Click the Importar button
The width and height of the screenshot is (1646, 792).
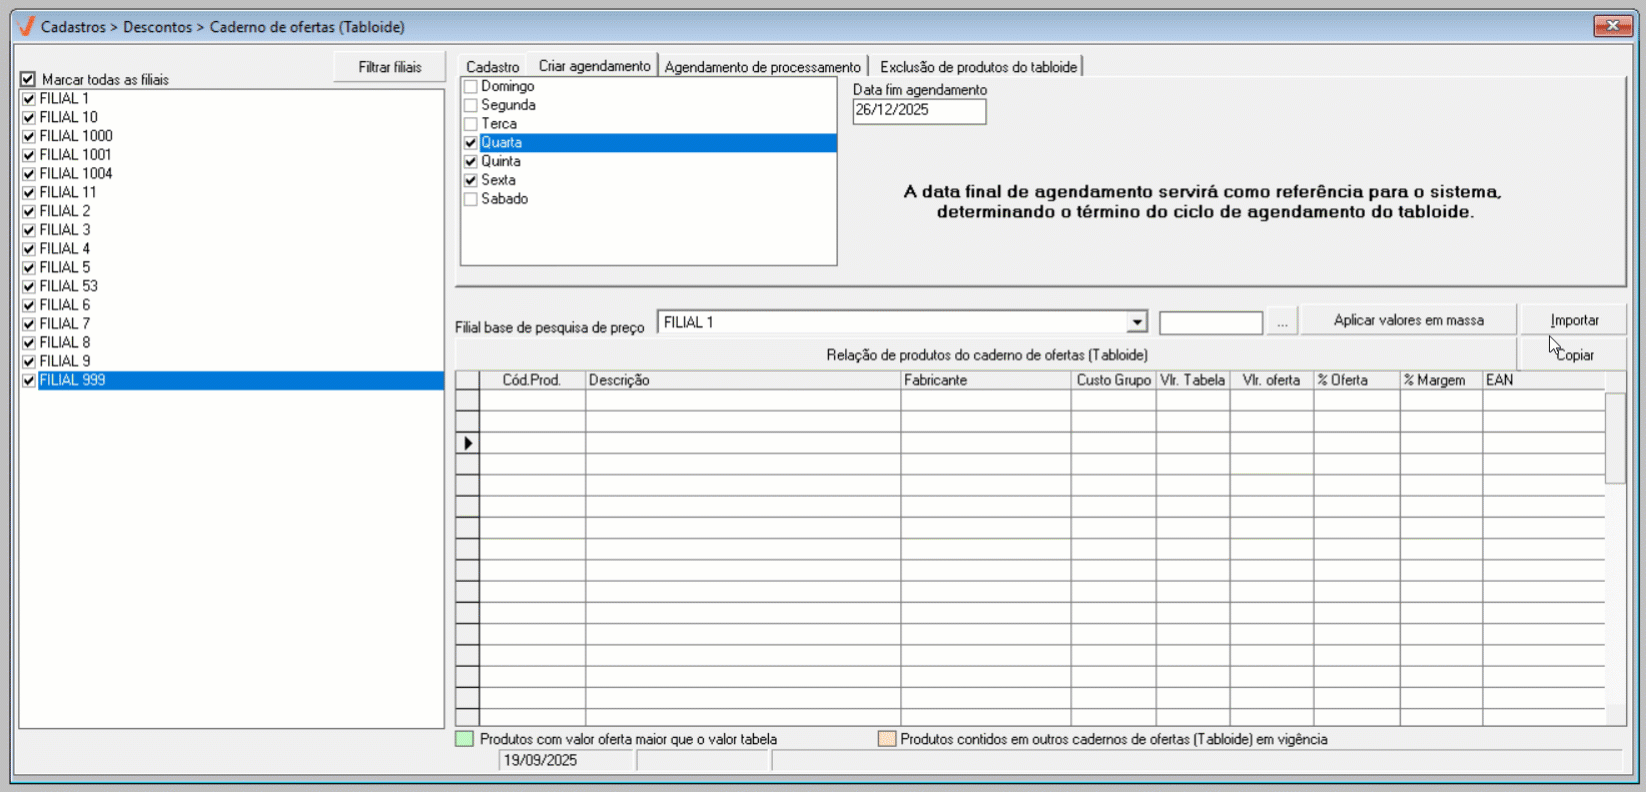click(x=1574, y=320)
